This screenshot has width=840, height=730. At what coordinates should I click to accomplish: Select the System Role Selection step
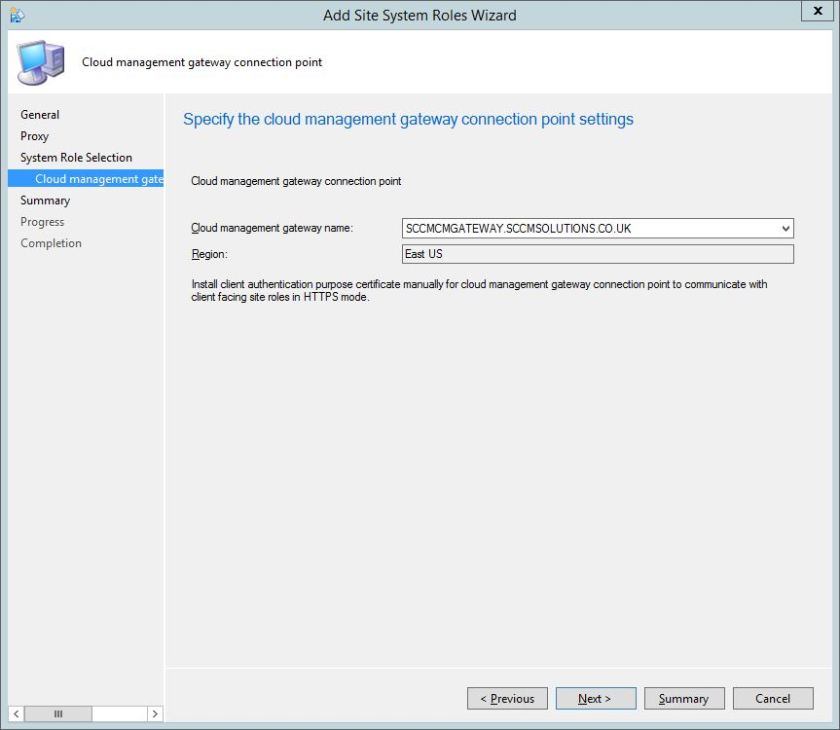tap(74, 157)
